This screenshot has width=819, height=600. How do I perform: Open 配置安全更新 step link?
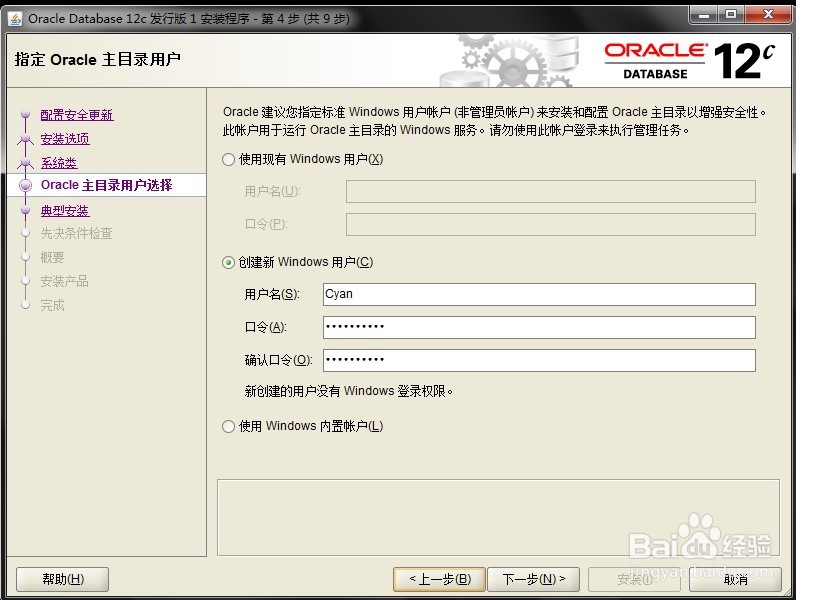(x=77, y=115)
